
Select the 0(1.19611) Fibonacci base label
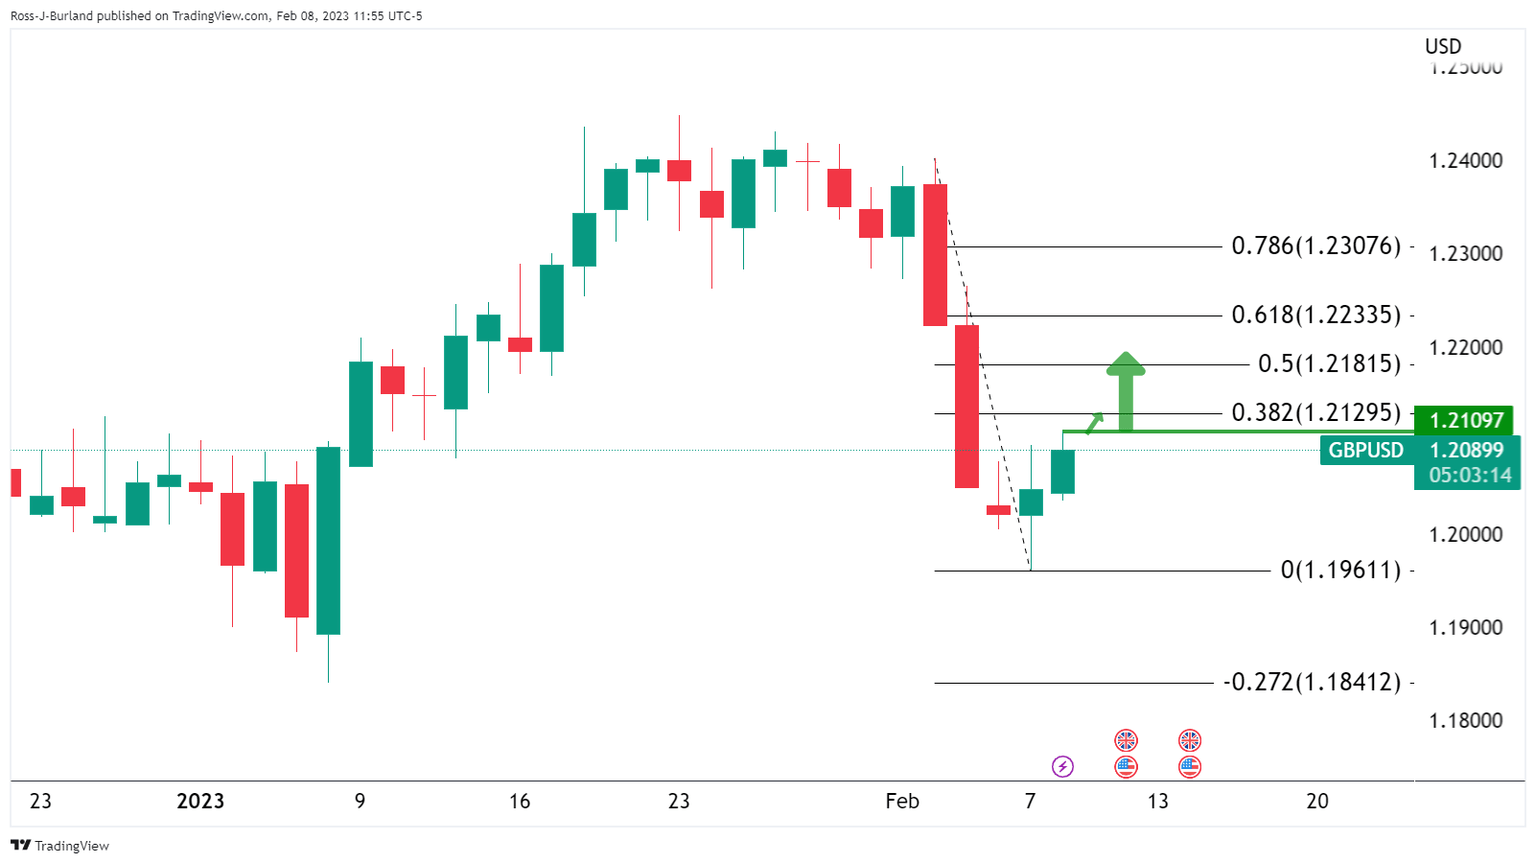(1340, 571)
